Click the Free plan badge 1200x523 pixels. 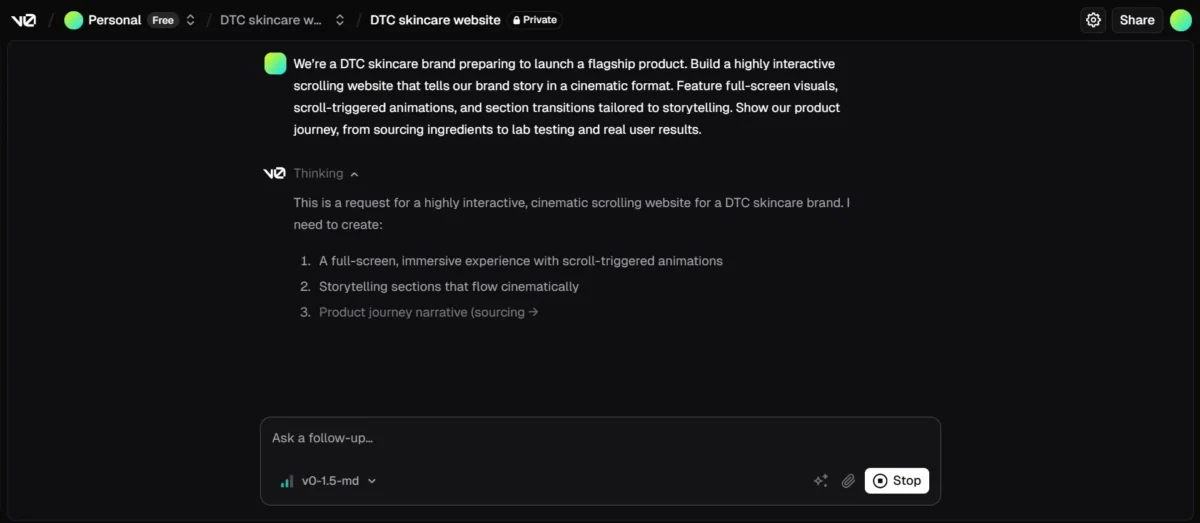(162, 20)
